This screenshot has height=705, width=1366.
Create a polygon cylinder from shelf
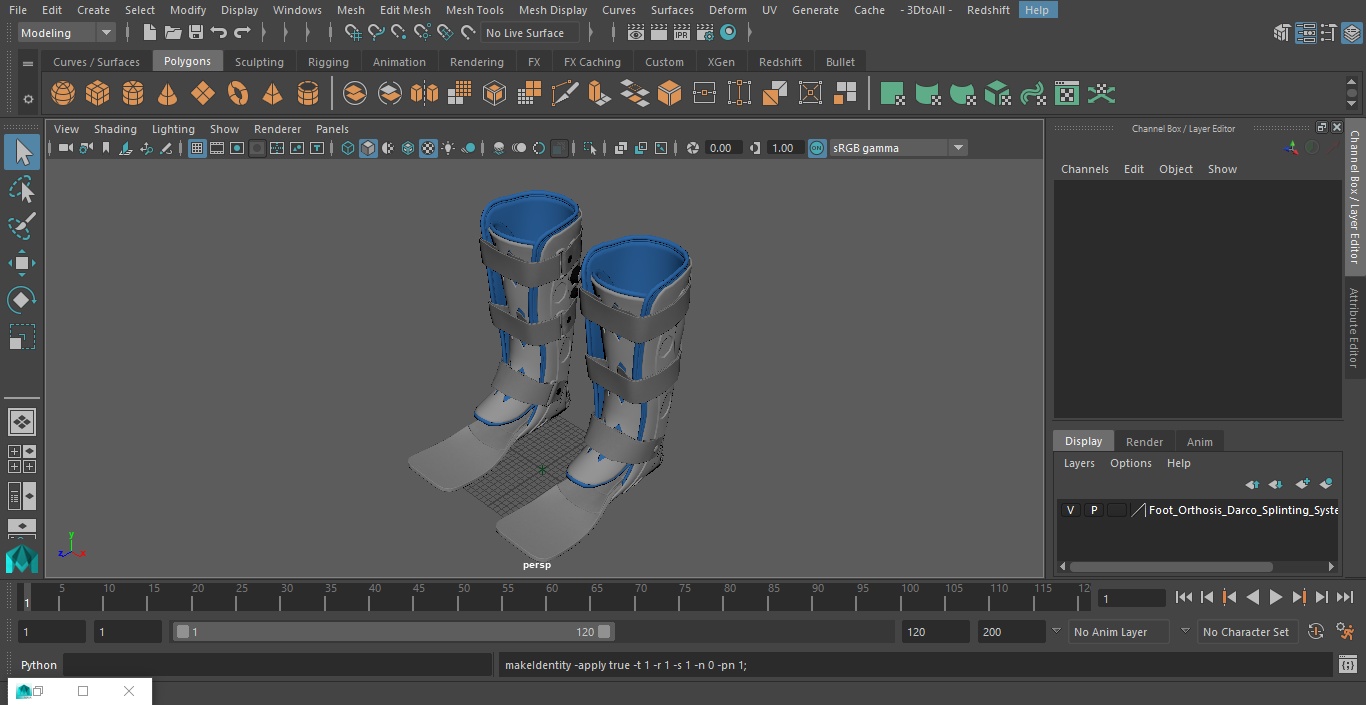coord(132,94)
